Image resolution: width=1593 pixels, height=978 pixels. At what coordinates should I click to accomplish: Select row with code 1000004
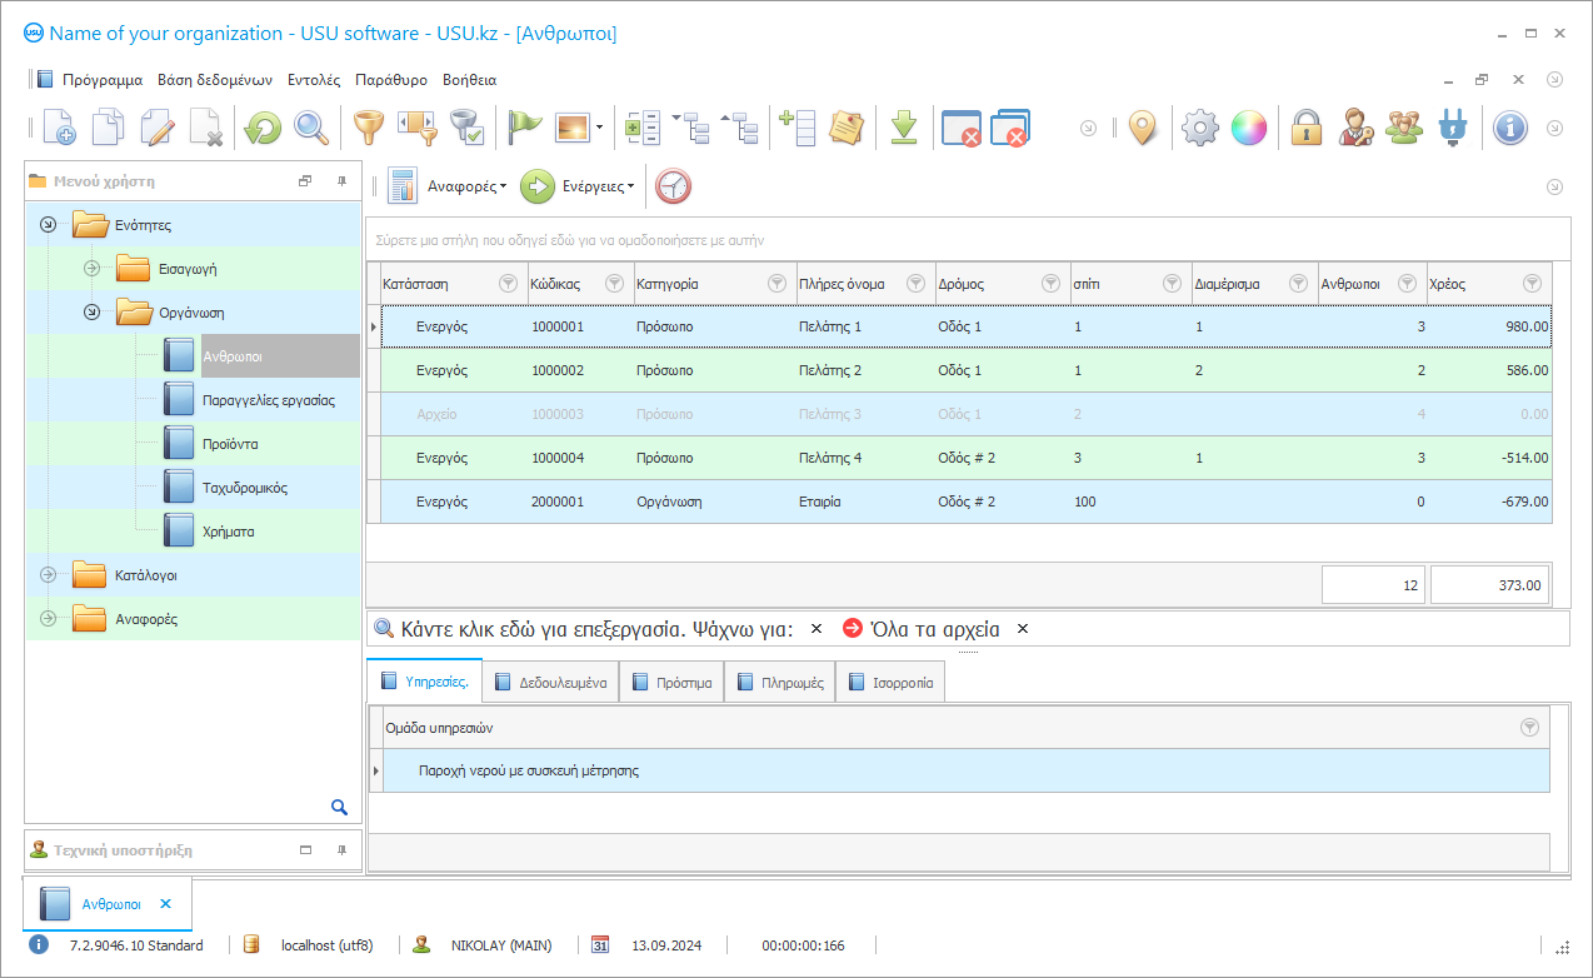coord(966,458)
